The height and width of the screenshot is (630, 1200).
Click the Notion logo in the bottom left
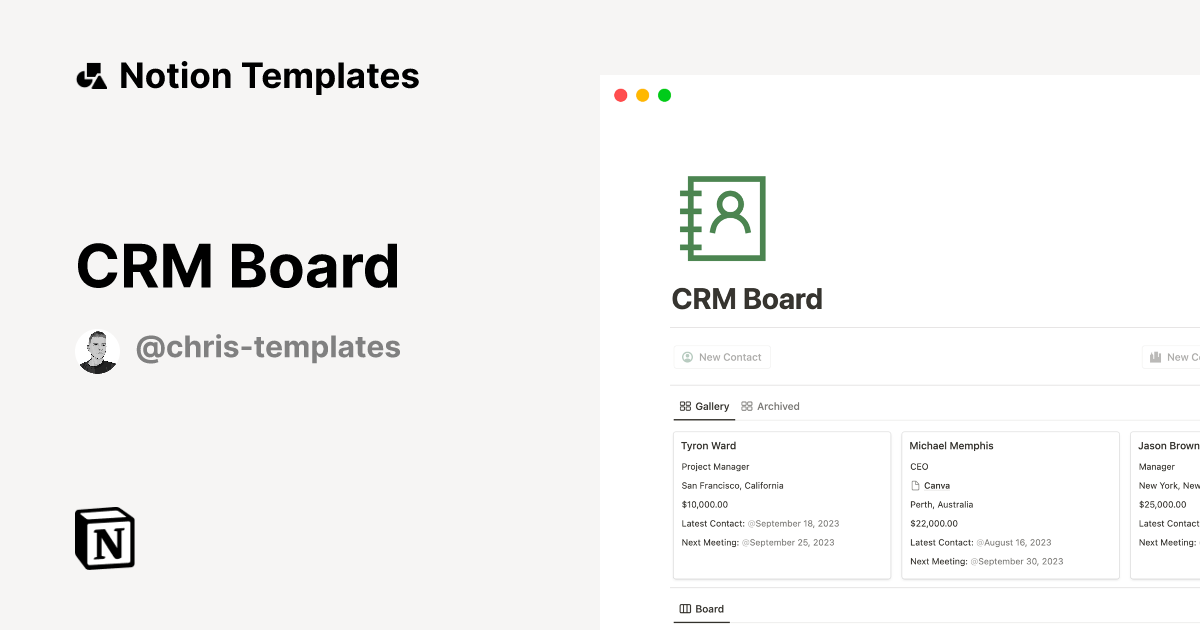(x=104, y=539)
